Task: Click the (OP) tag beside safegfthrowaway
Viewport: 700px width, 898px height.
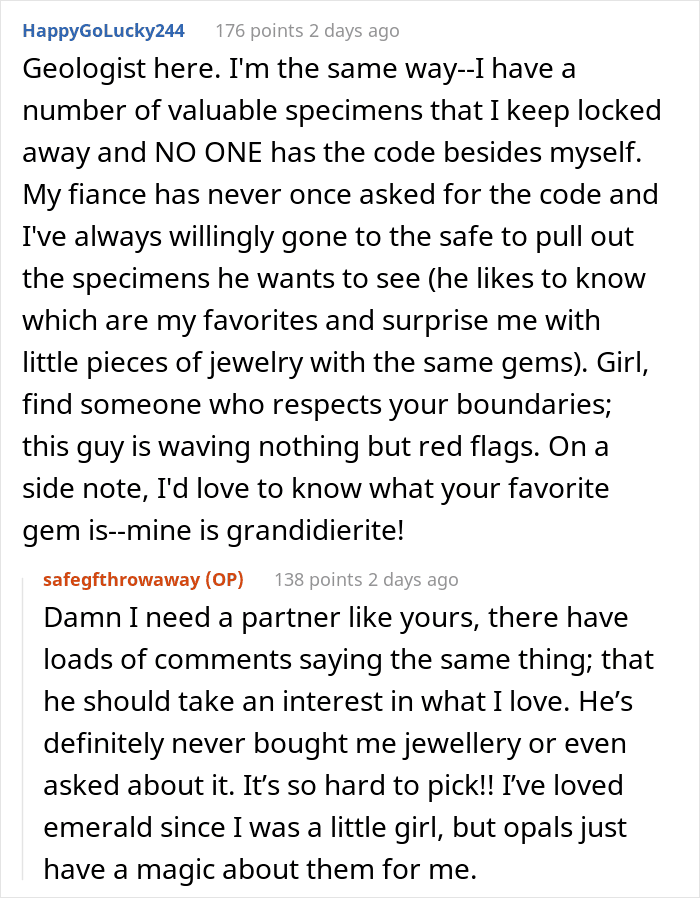Action: click(224, 580)
